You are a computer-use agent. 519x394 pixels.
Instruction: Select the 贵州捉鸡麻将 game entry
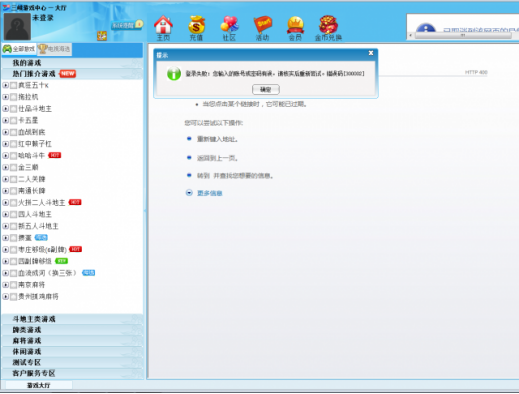pyautogui.click(x=38, y=297)
